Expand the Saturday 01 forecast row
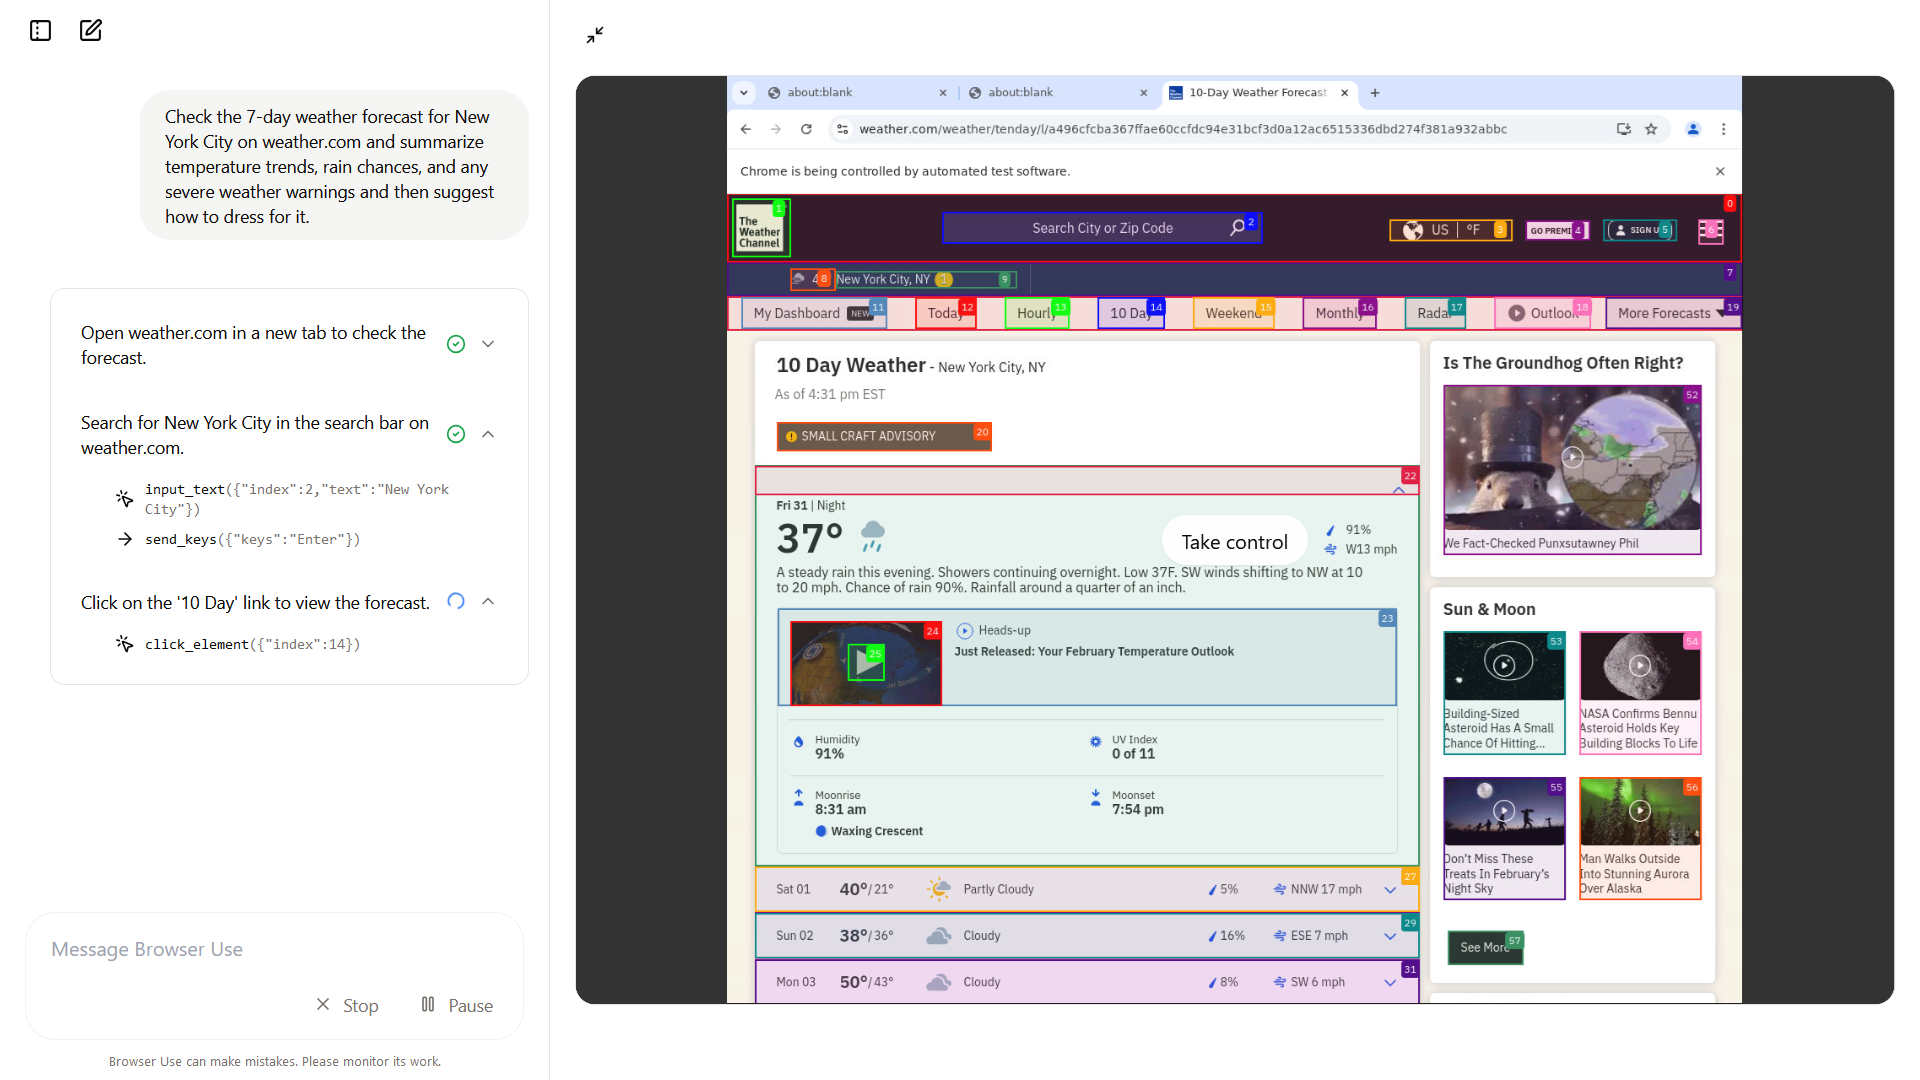This screenshot has height=1080, width=1920. pyautogui.click(x=1391, y=887)
